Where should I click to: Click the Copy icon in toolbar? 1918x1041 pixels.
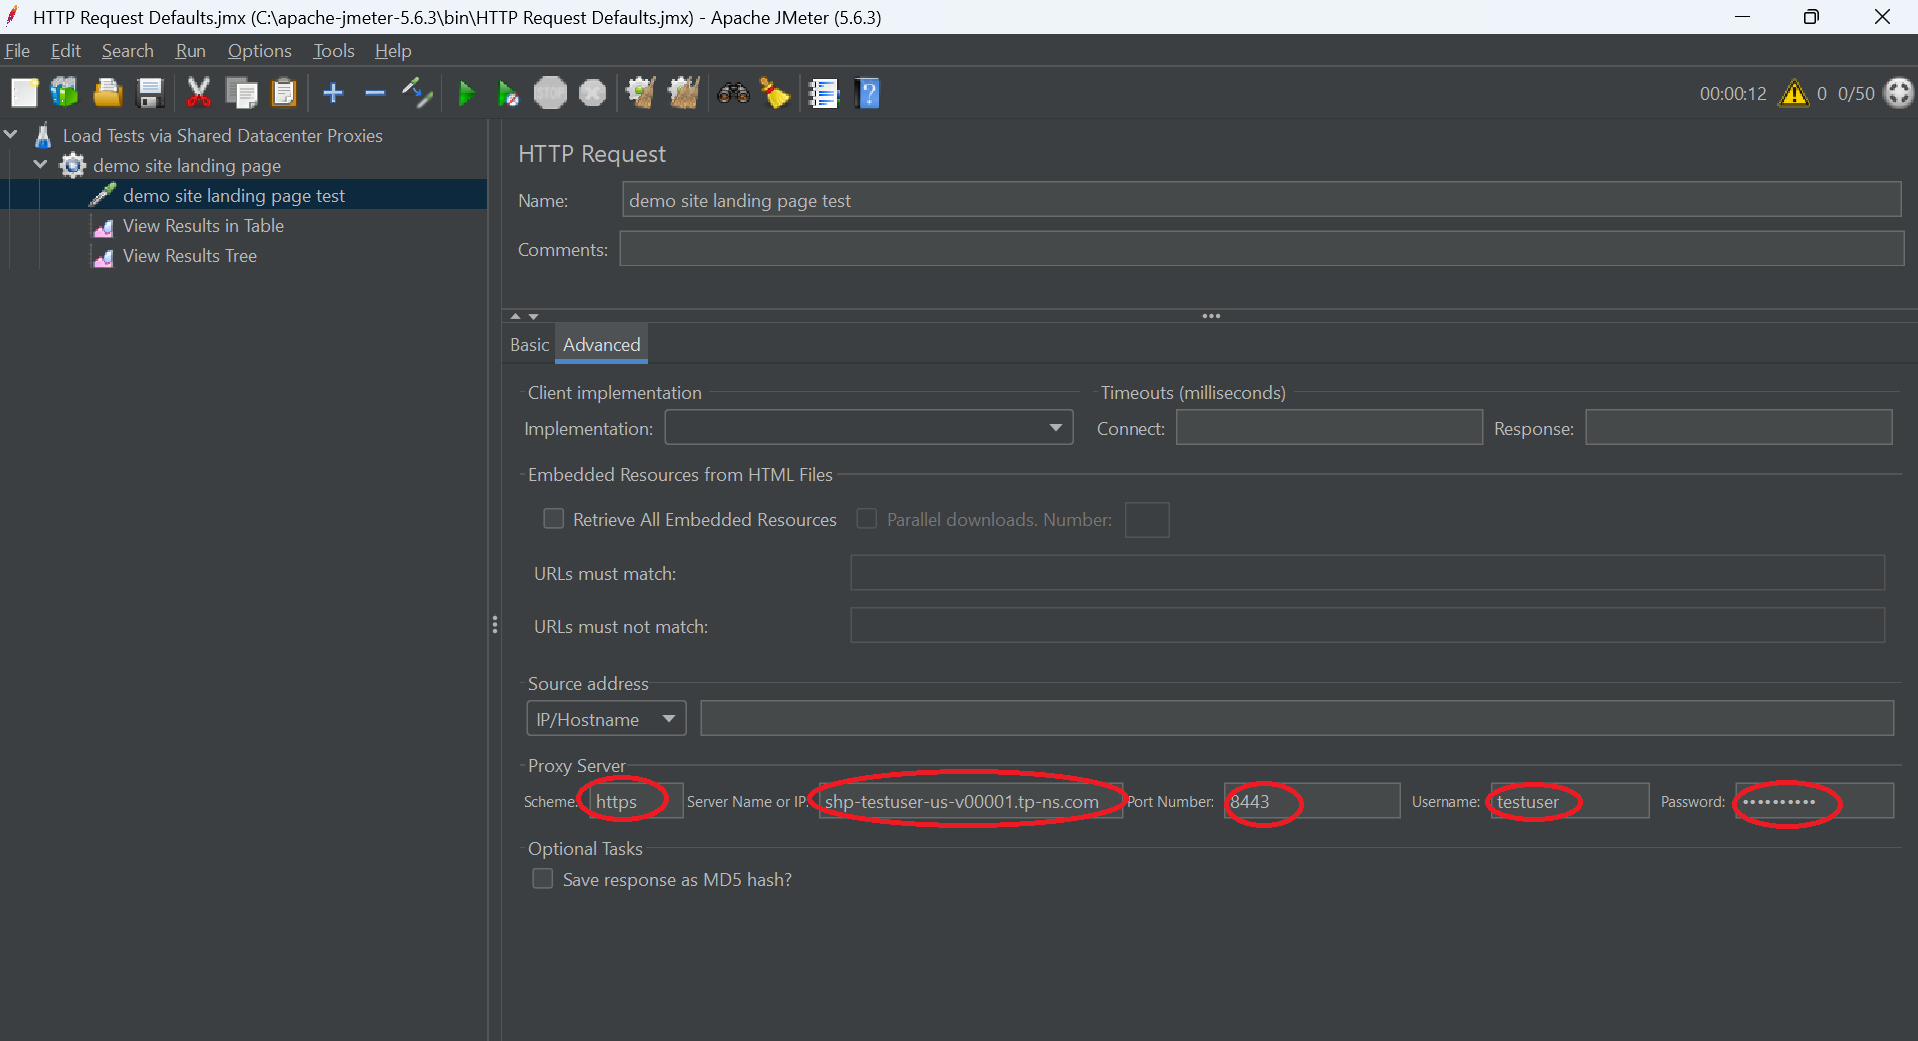[242, 93]
